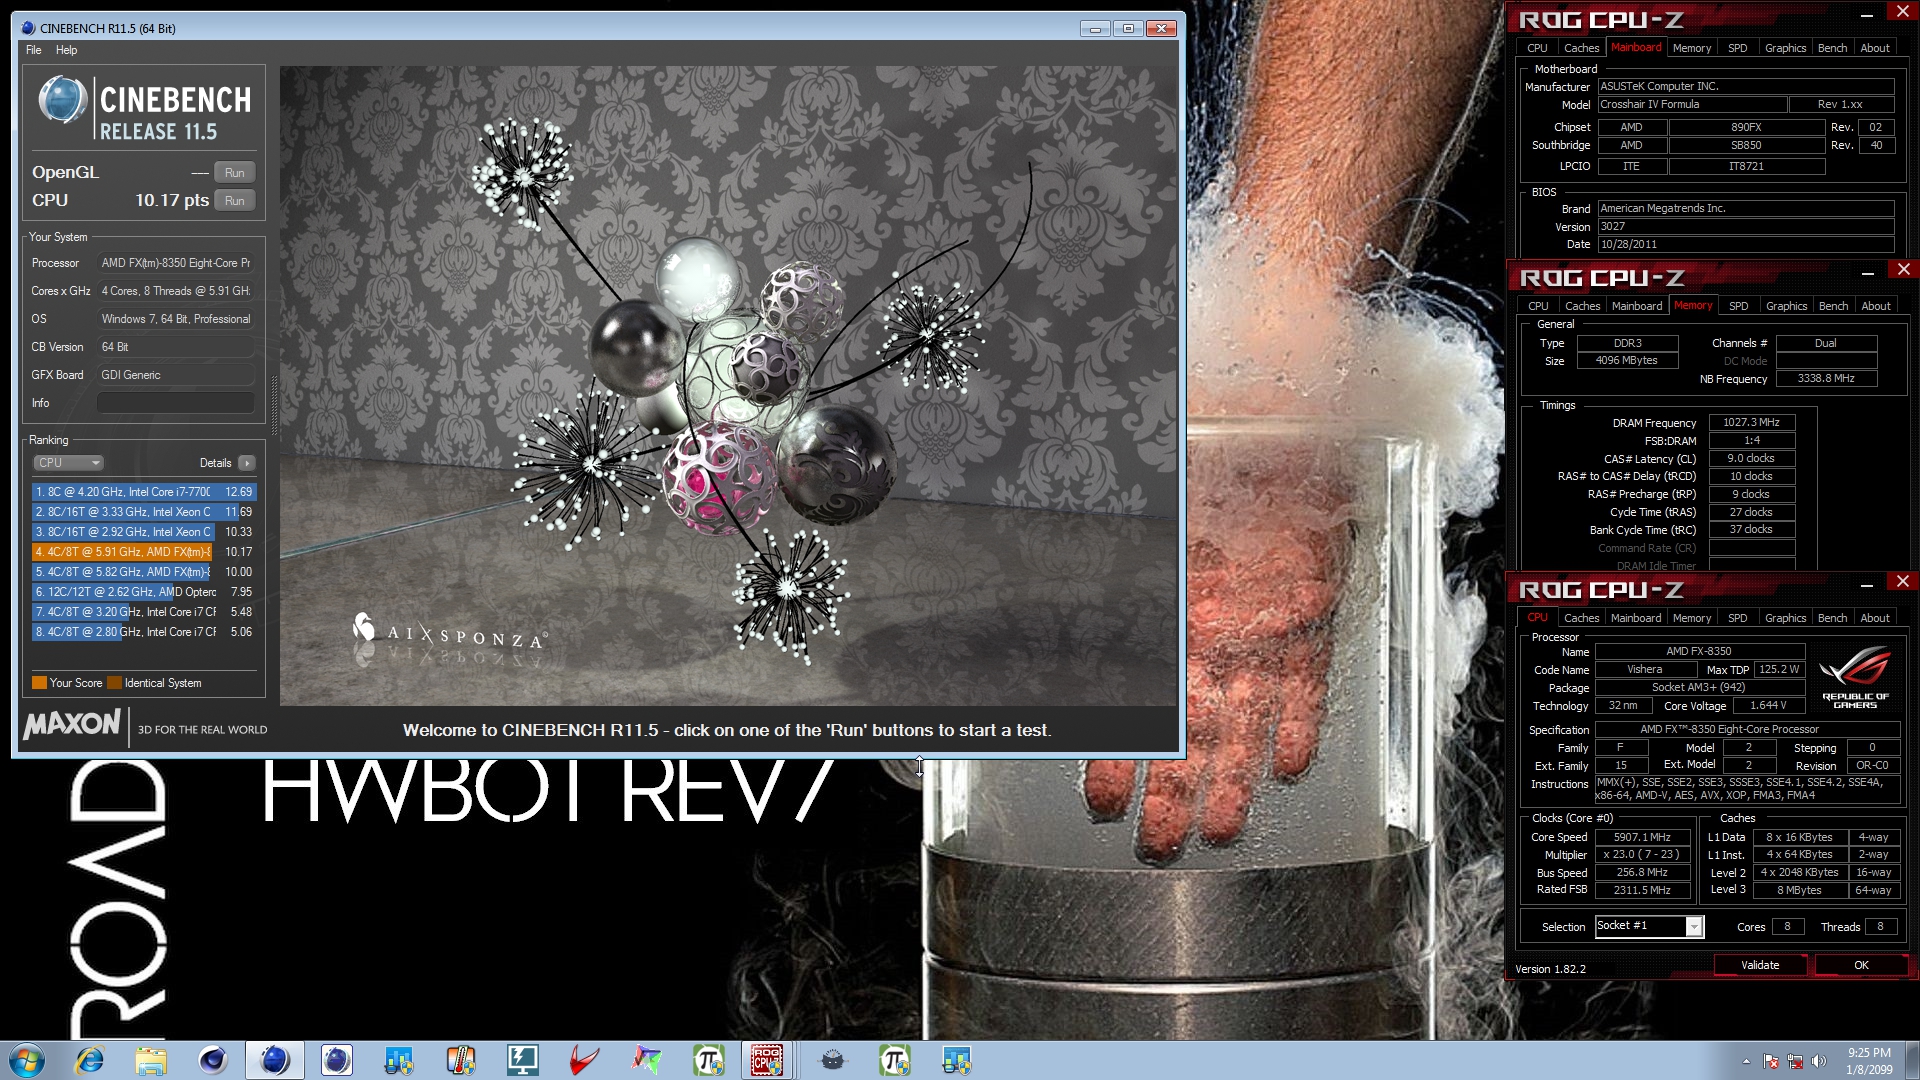Image resolution: width=1920 pixels, height=1080 pixels.
Task: Click the motherboard model 'Crosshair IV Formula'
Action: pos(1692,104)
